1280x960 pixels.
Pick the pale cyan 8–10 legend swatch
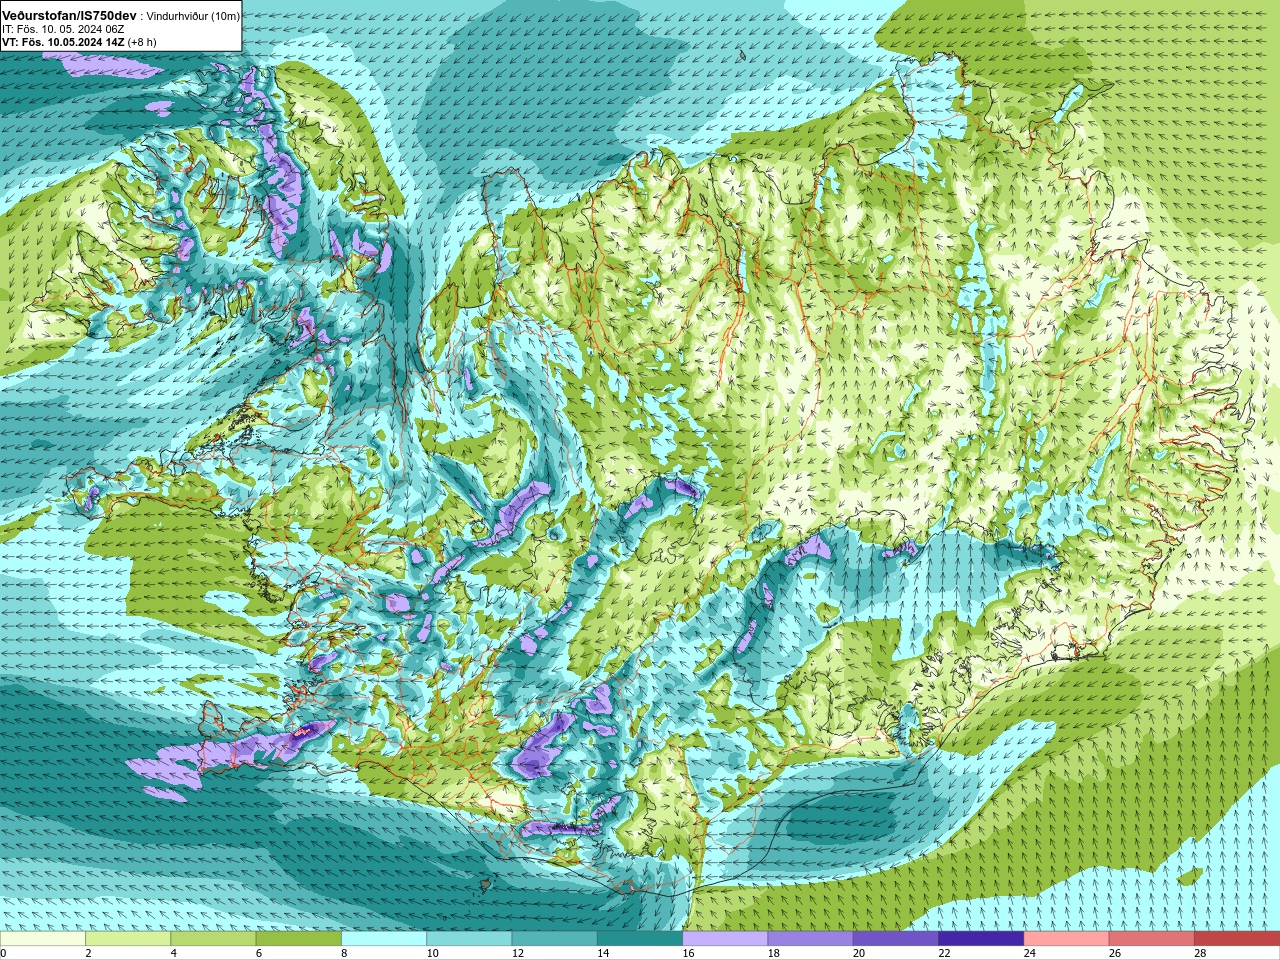384,939
